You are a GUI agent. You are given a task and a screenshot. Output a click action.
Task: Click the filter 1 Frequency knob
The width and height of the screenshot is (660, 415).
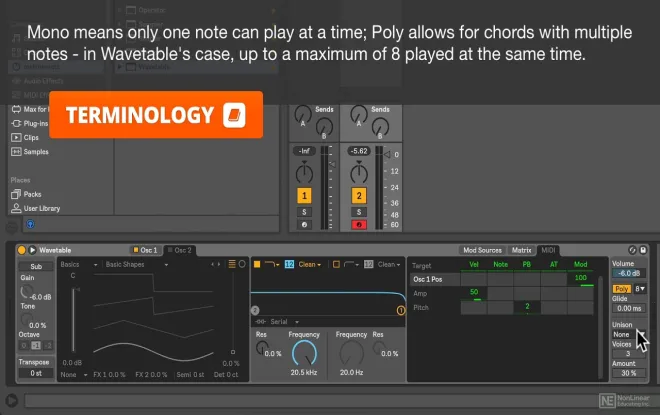304,354
